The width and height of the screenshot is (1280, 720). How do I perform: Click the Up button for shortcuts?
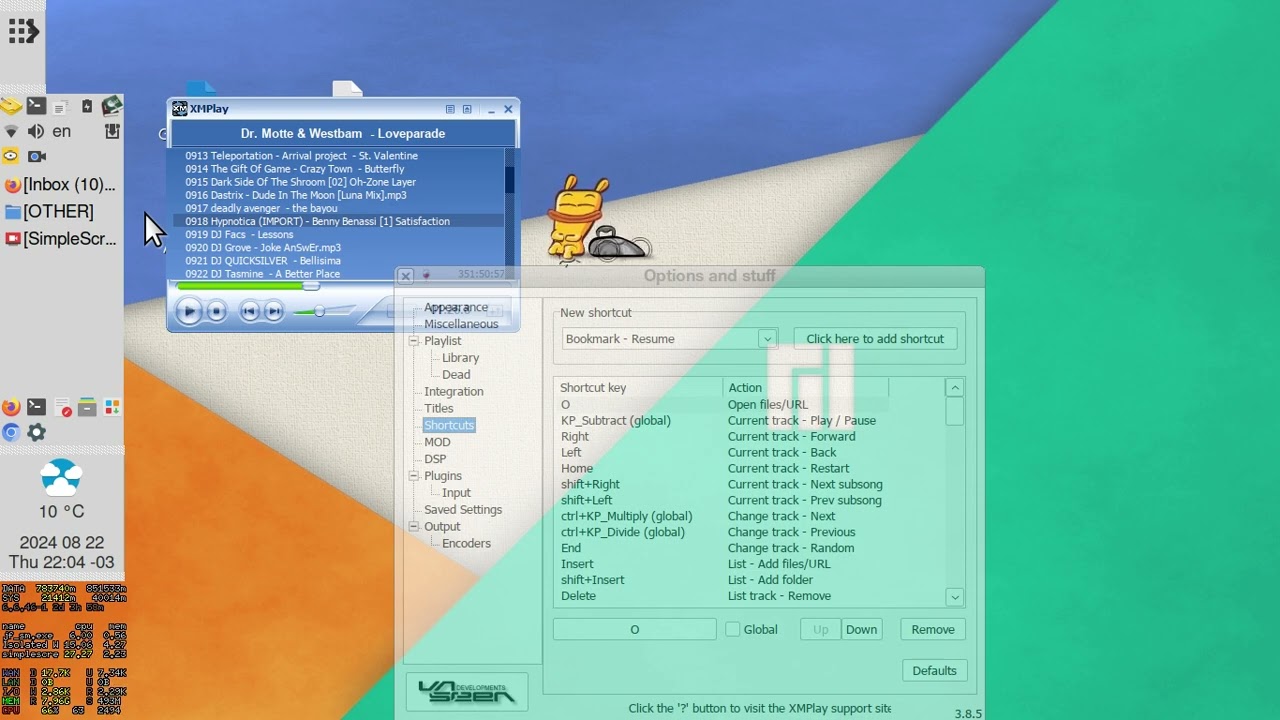tap(820, 629)
